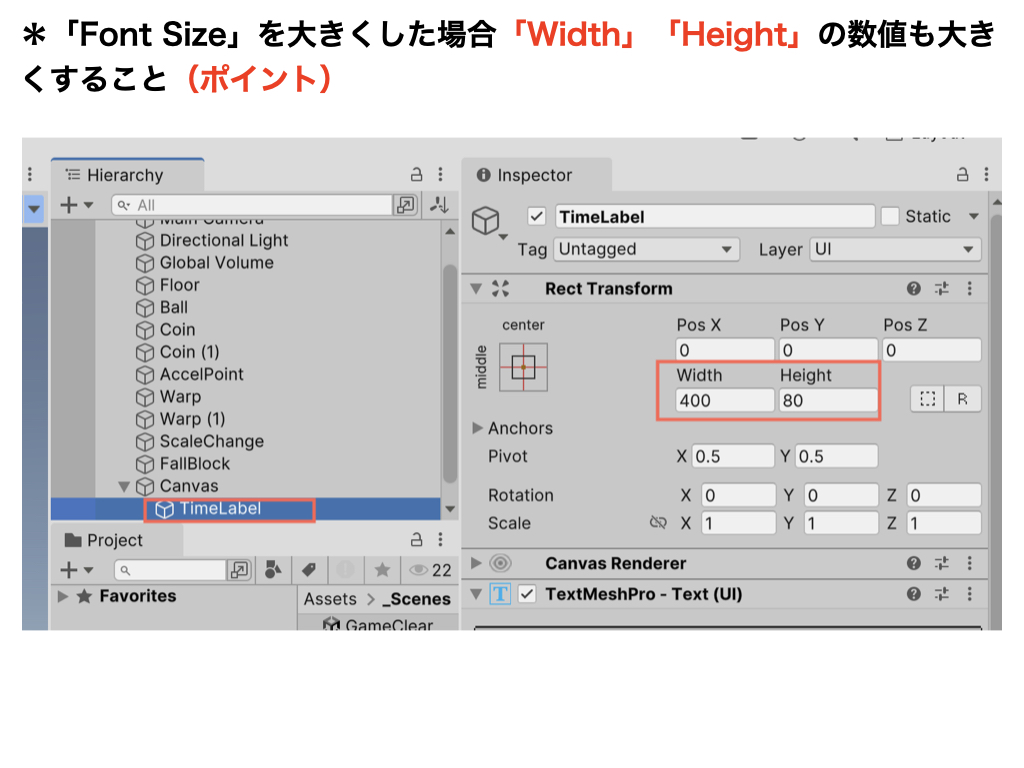Open the Tag dropdown showing Untagged
1024x768 pixels.
645,249
